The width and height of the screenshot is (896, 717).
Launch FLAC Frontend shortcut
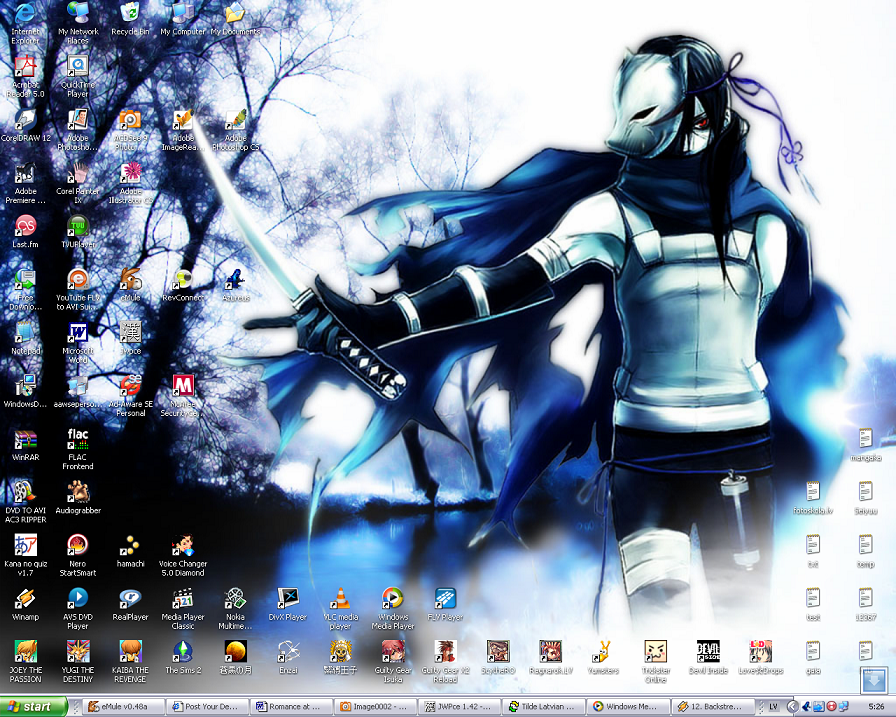78,439
